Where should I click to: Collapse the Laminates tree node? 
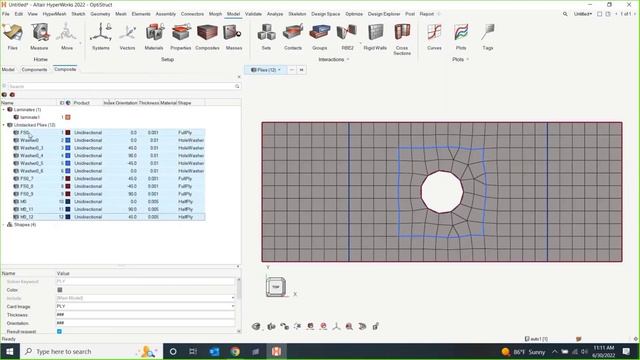click(4, 110)
